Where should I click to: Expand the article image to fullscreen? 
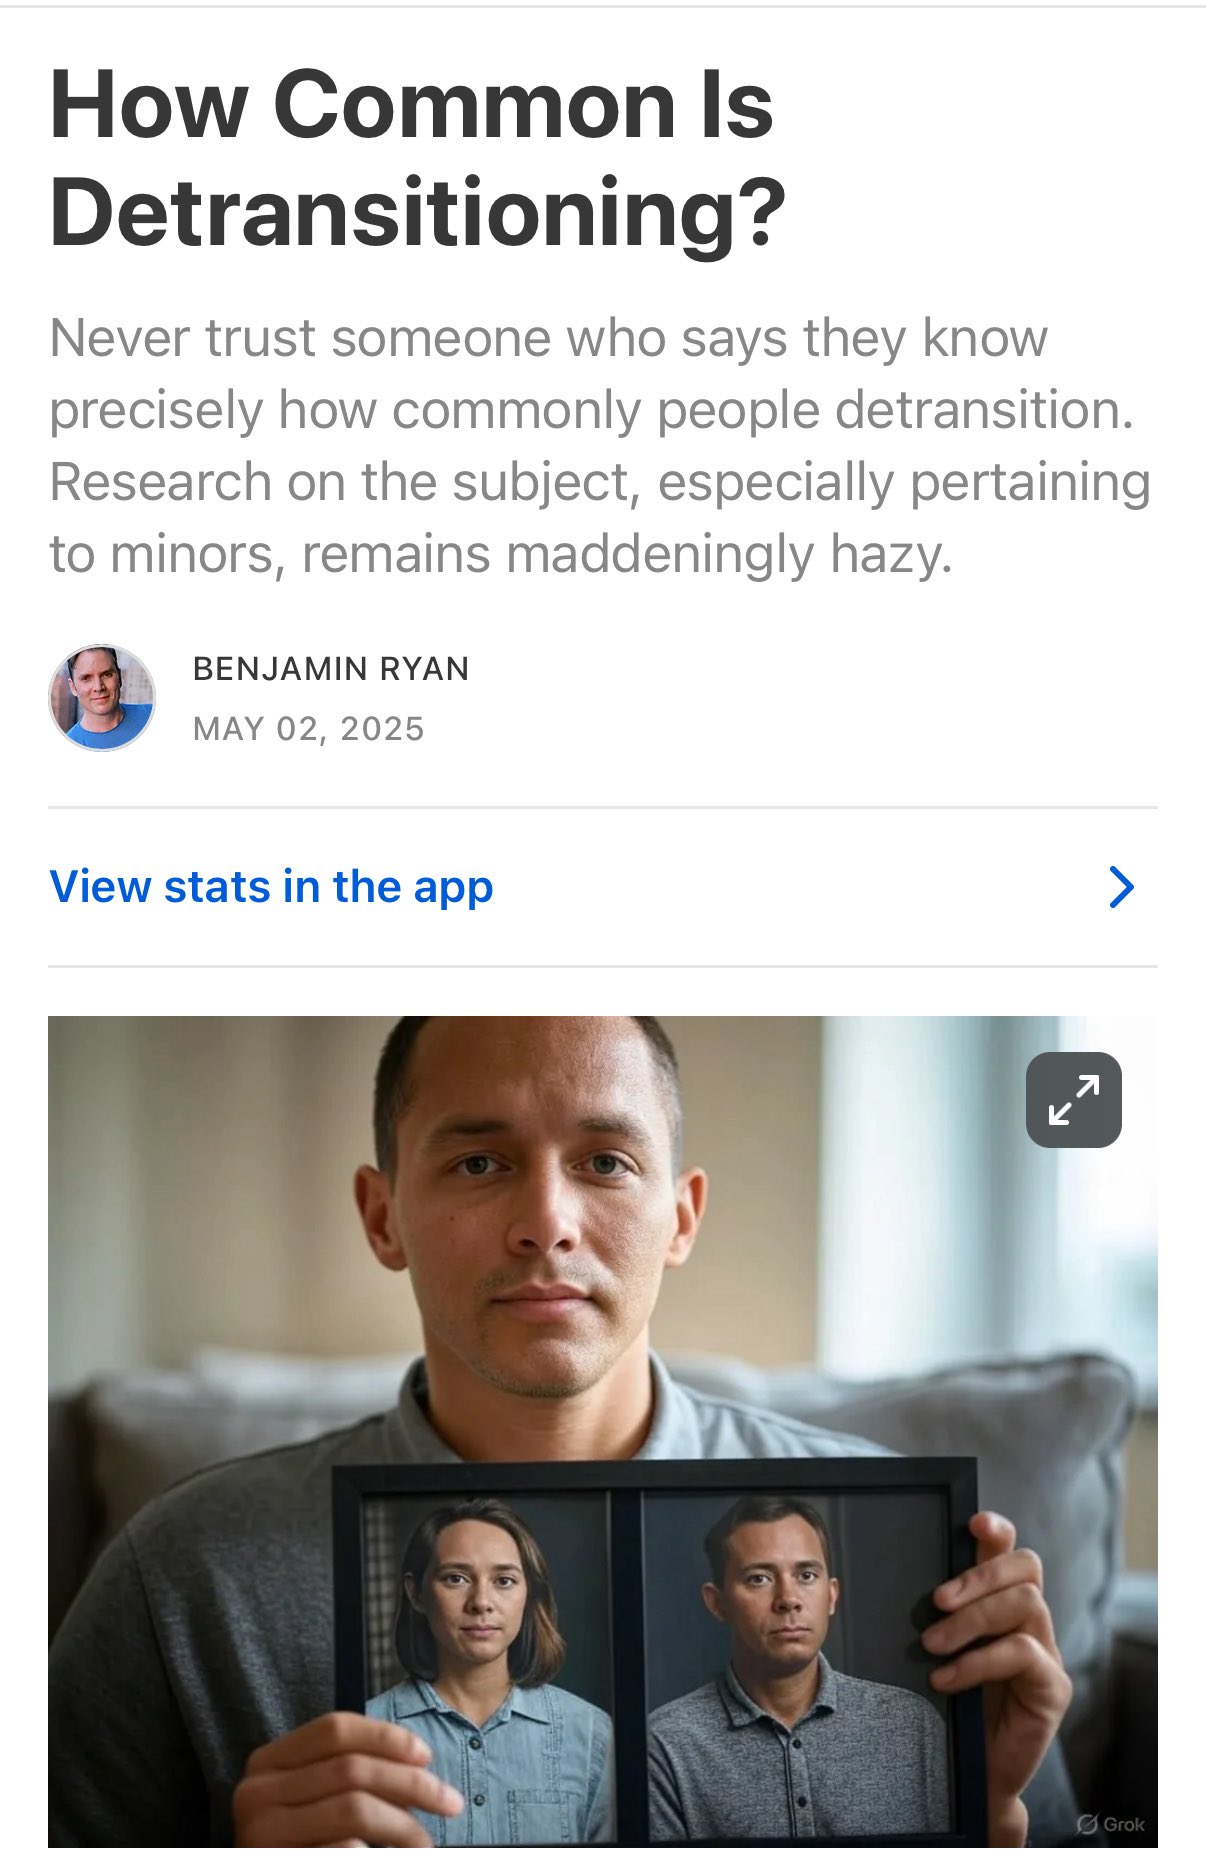coord(1073,1099)
